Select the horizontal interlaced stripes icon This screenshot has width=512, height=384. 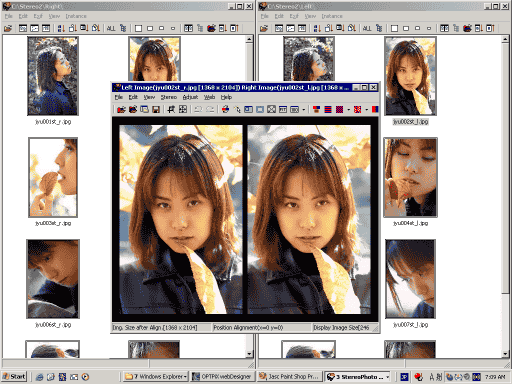(328, 109)
